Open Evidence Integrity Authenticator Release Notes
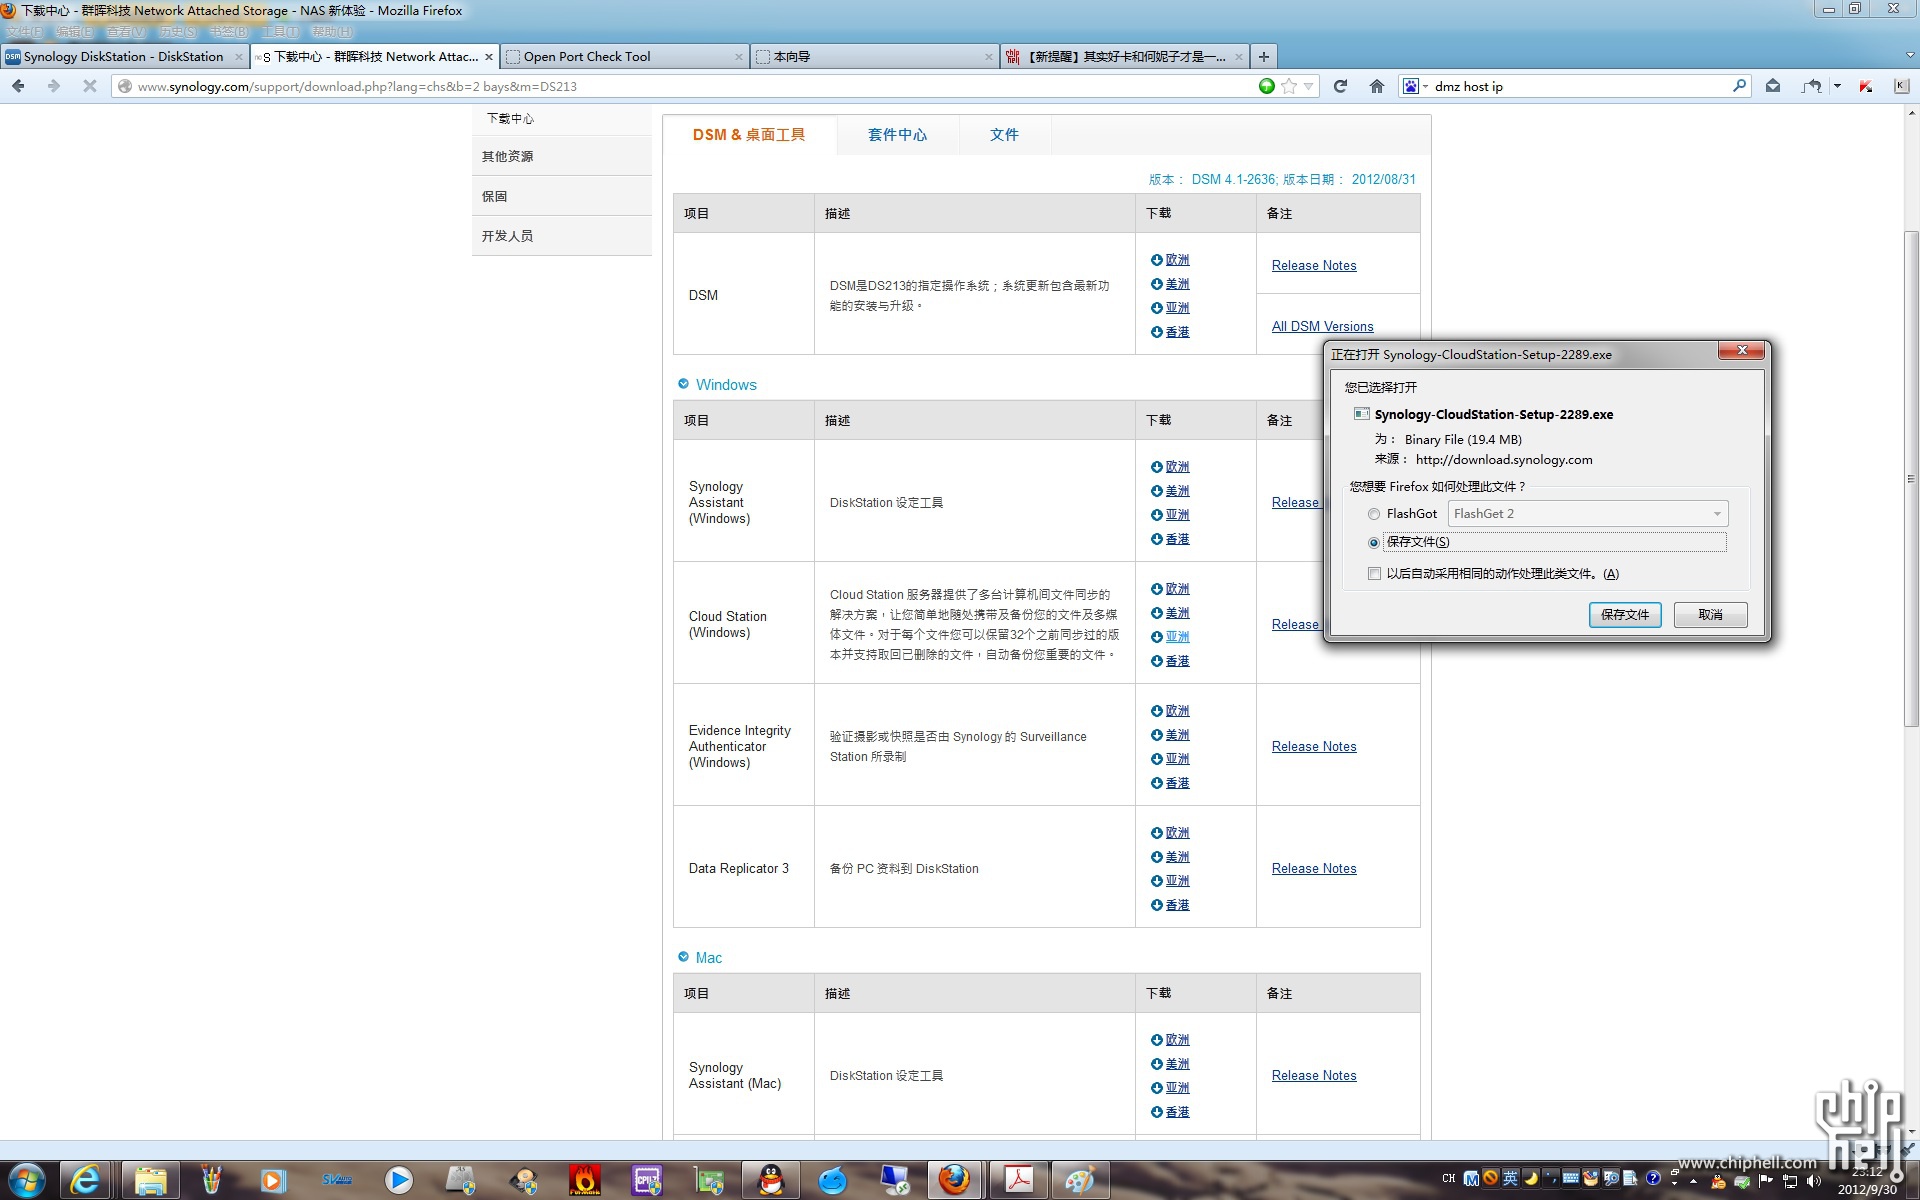 1314,746
